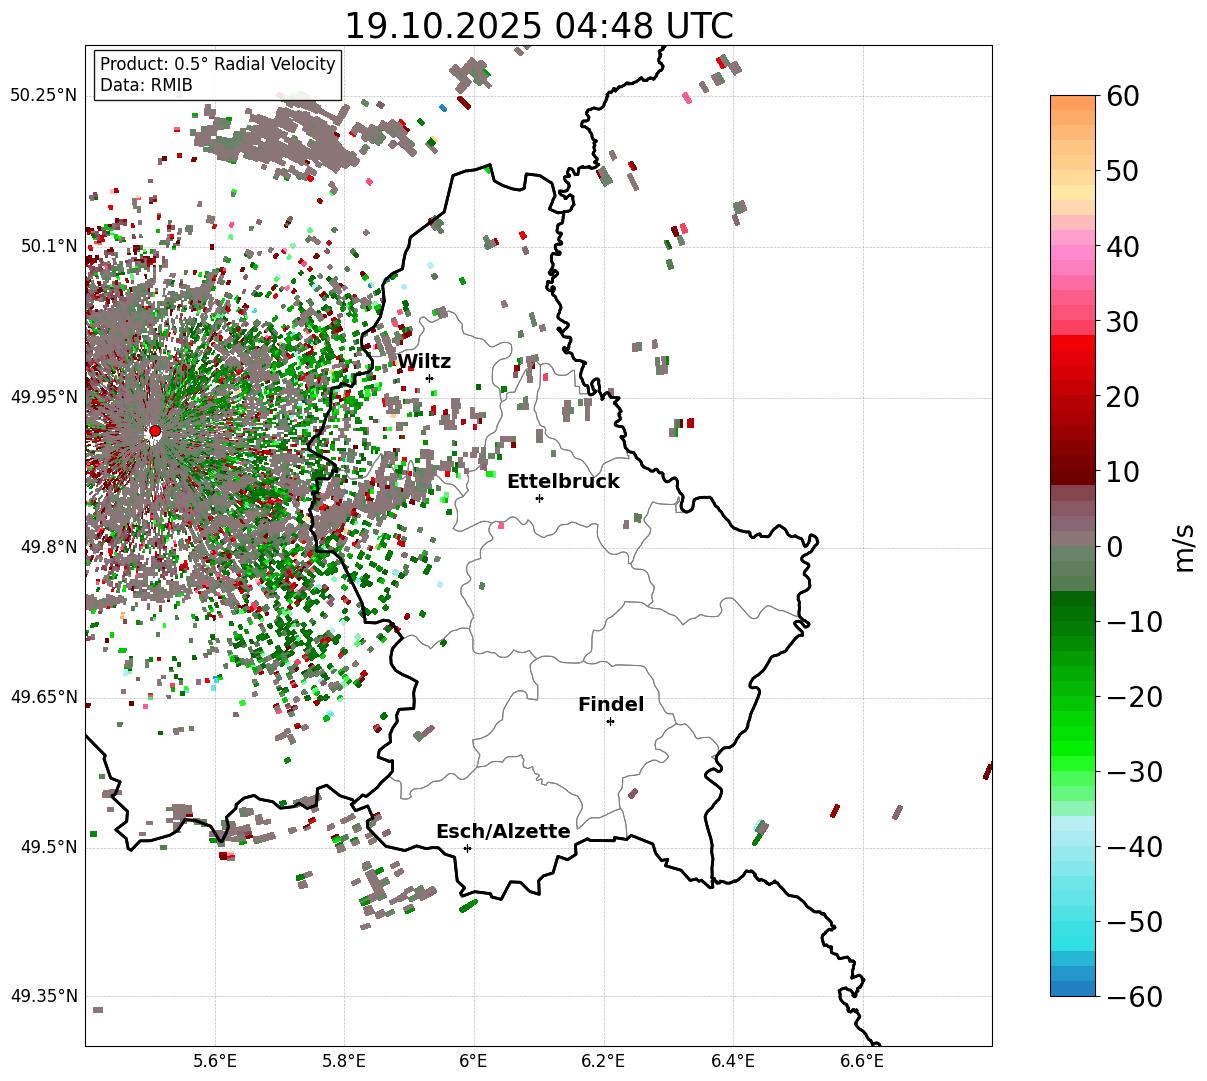Image resolution: width=1207 pixels, height=1081 pixels.
Task: Click the Wiltz city label
Action: [424, 362]
